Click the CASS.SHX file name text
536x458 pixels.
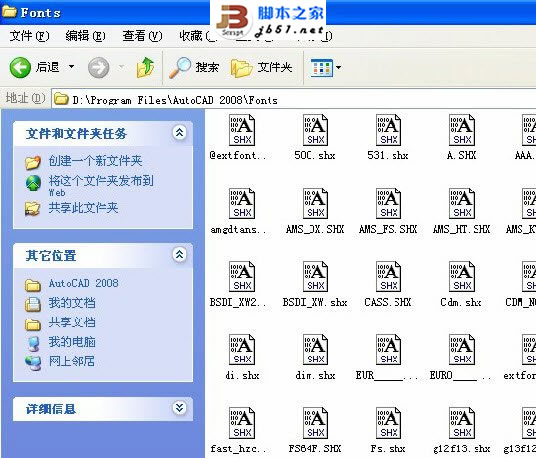click(x=388, y=302)
